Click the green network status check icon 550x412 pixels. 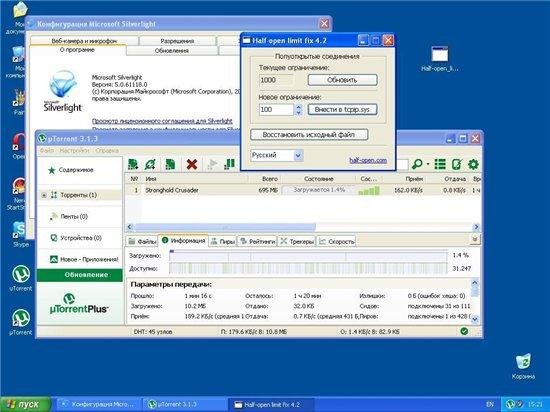pos(464,331)
